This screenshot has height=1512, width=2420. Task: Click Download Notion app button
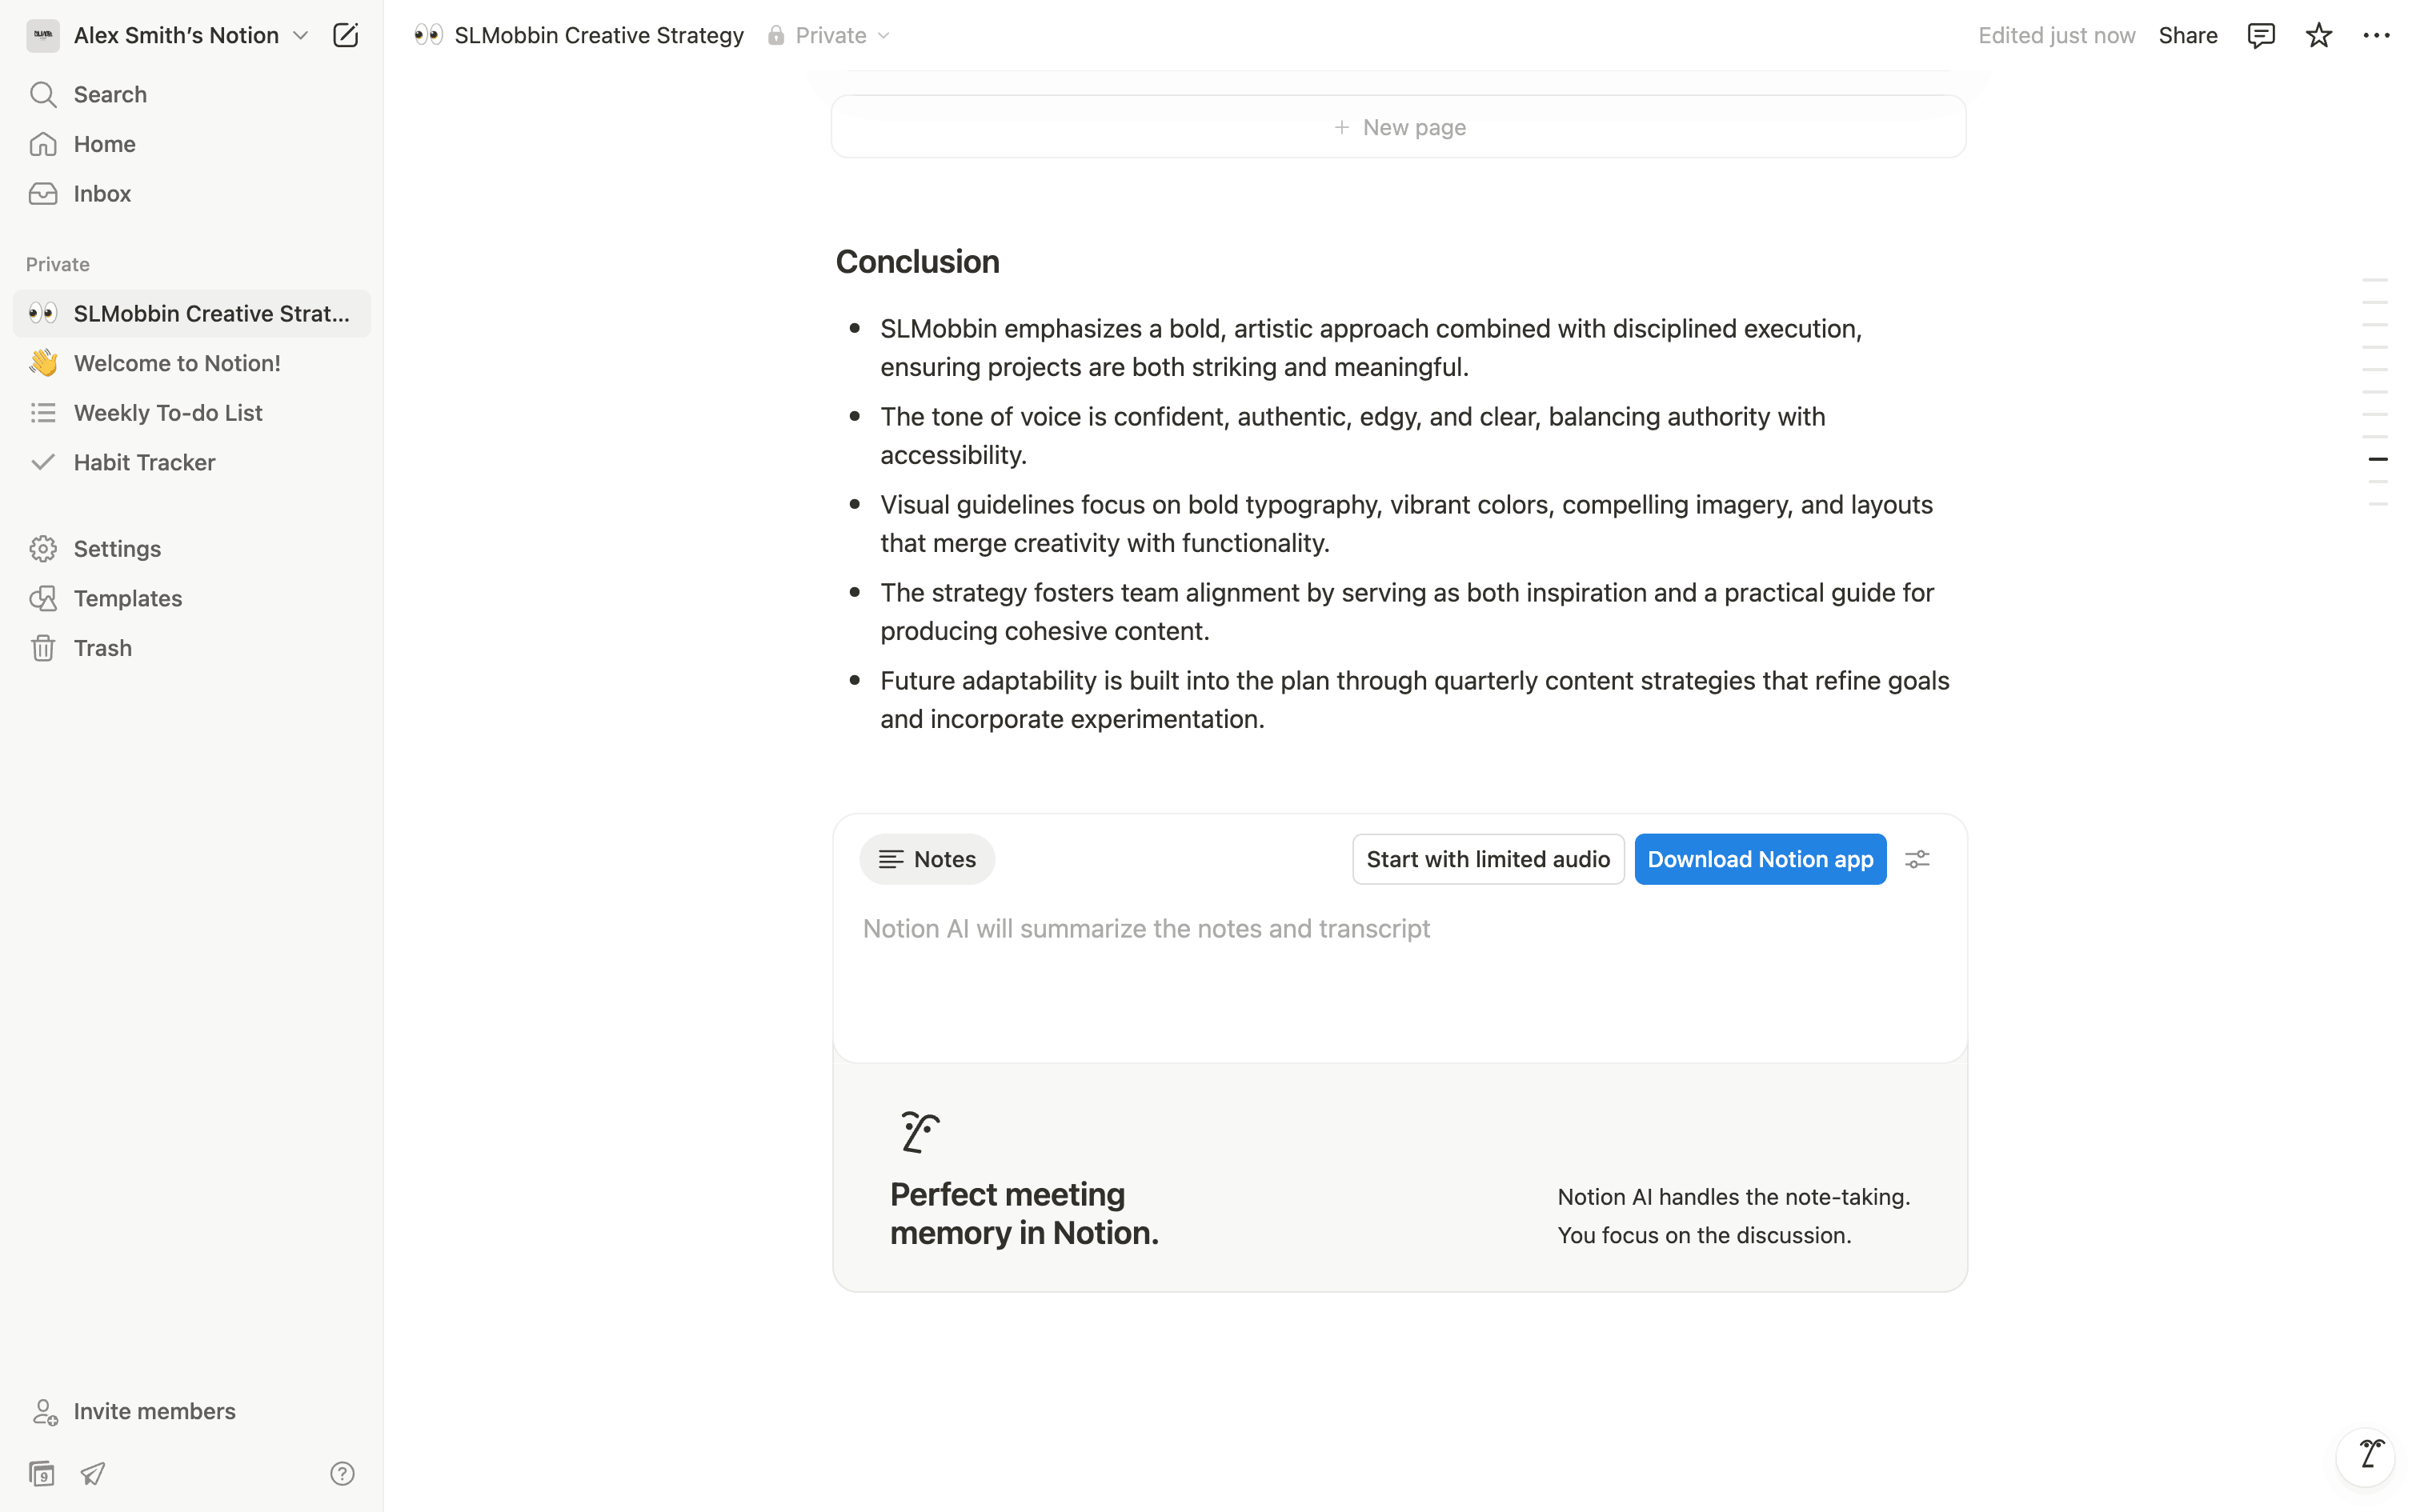tap(1759, 859)
